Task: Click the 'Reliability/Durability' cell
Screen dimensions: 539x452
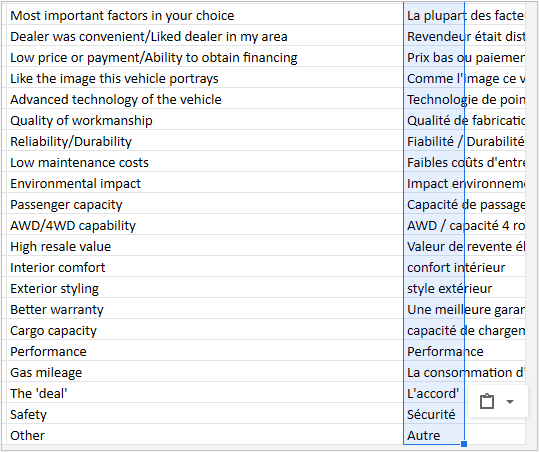Action: click(x=205, y=141)
